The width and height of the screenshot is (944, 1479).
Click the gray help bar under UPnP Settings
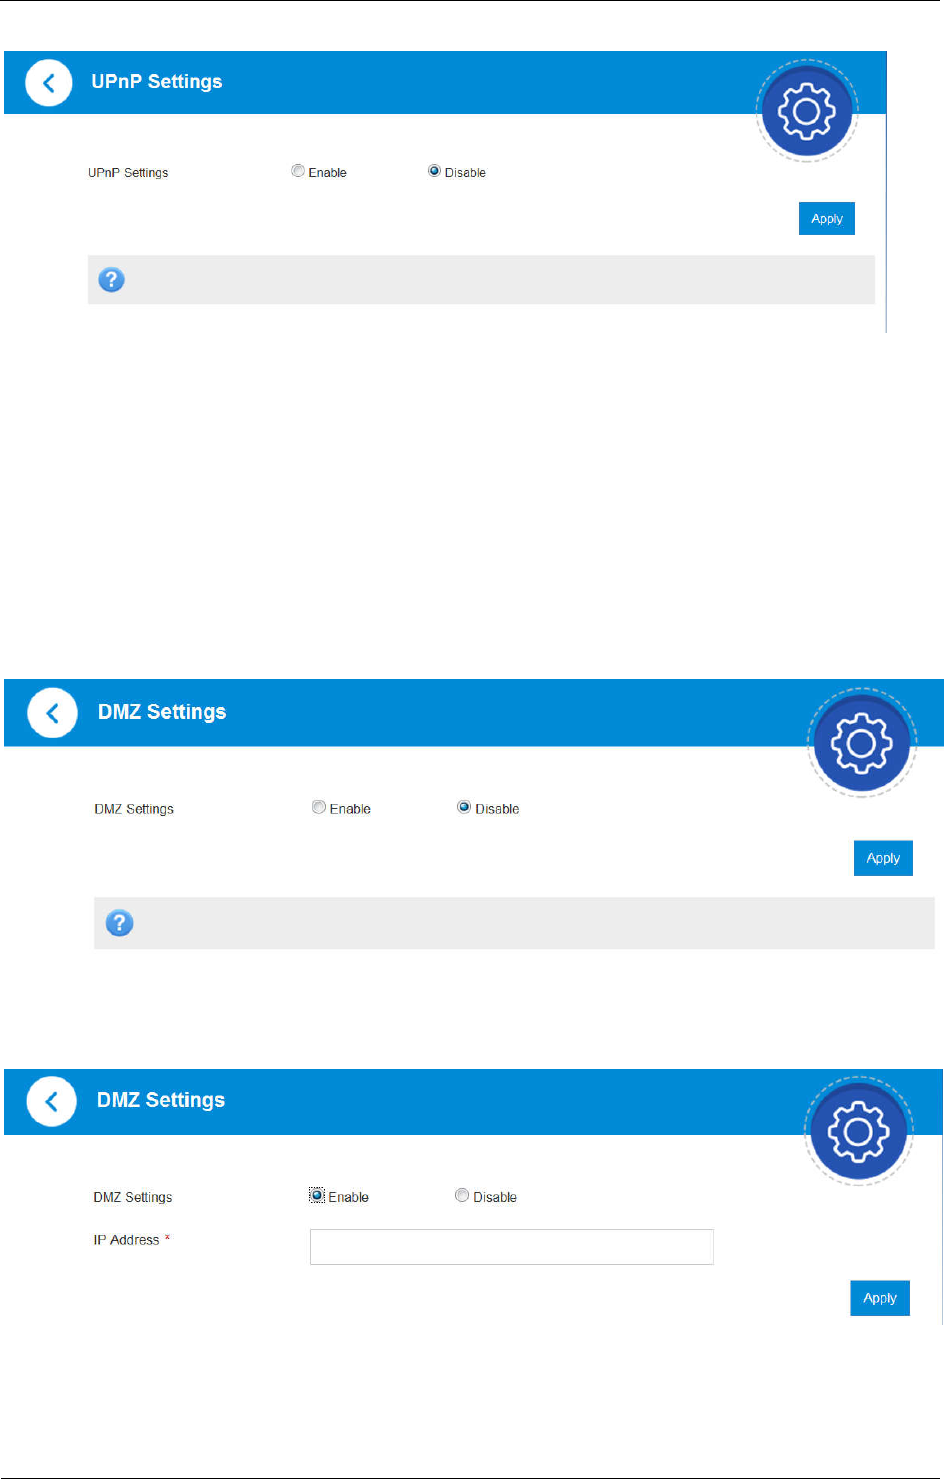(481, 280)
